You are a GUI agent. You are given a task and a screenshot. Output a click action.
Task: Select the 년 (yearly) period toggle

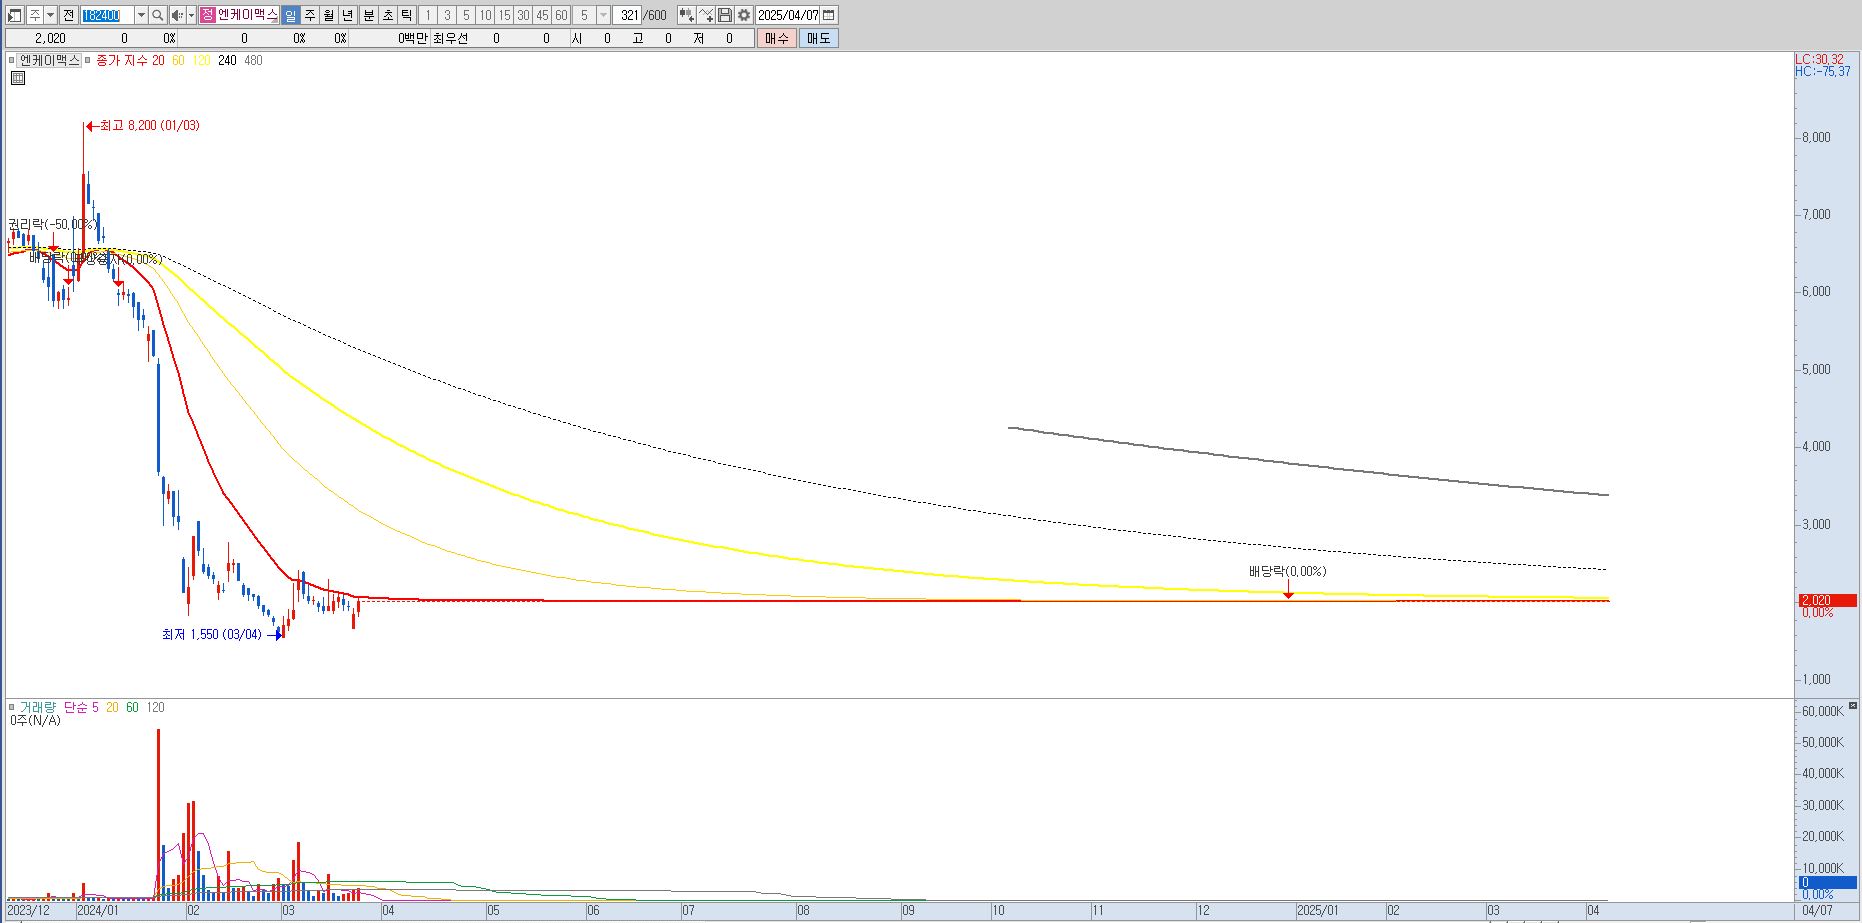tap(348, 15)
